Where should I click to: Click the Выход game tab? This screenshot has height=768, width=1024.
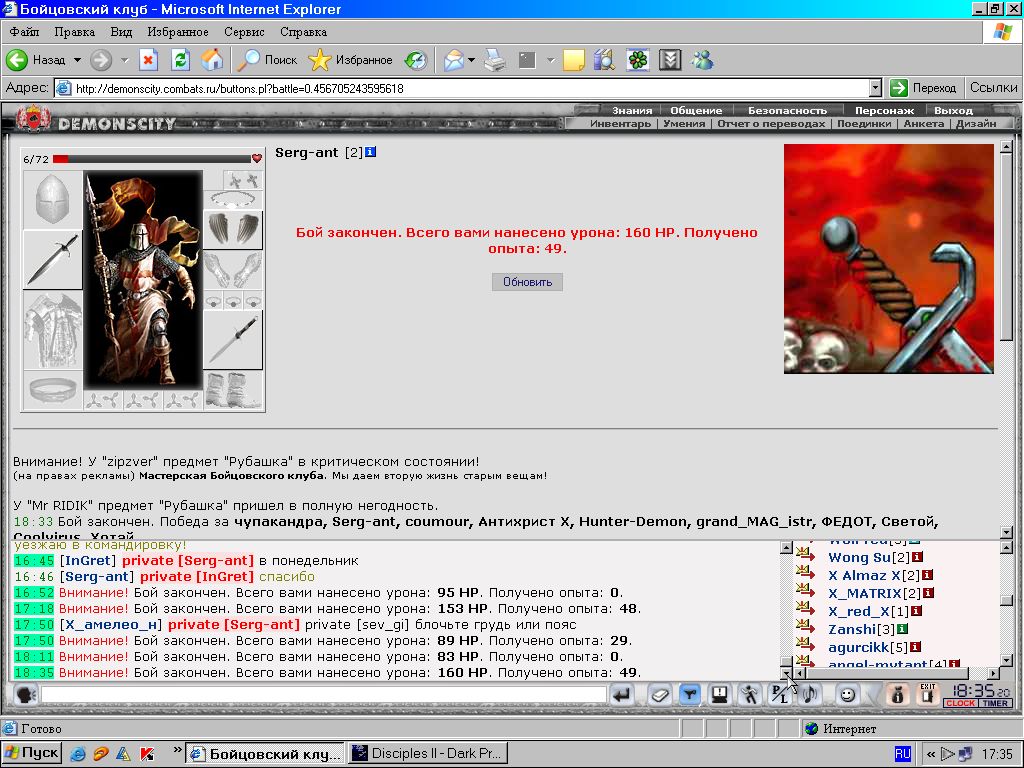(x=953, y=110)
